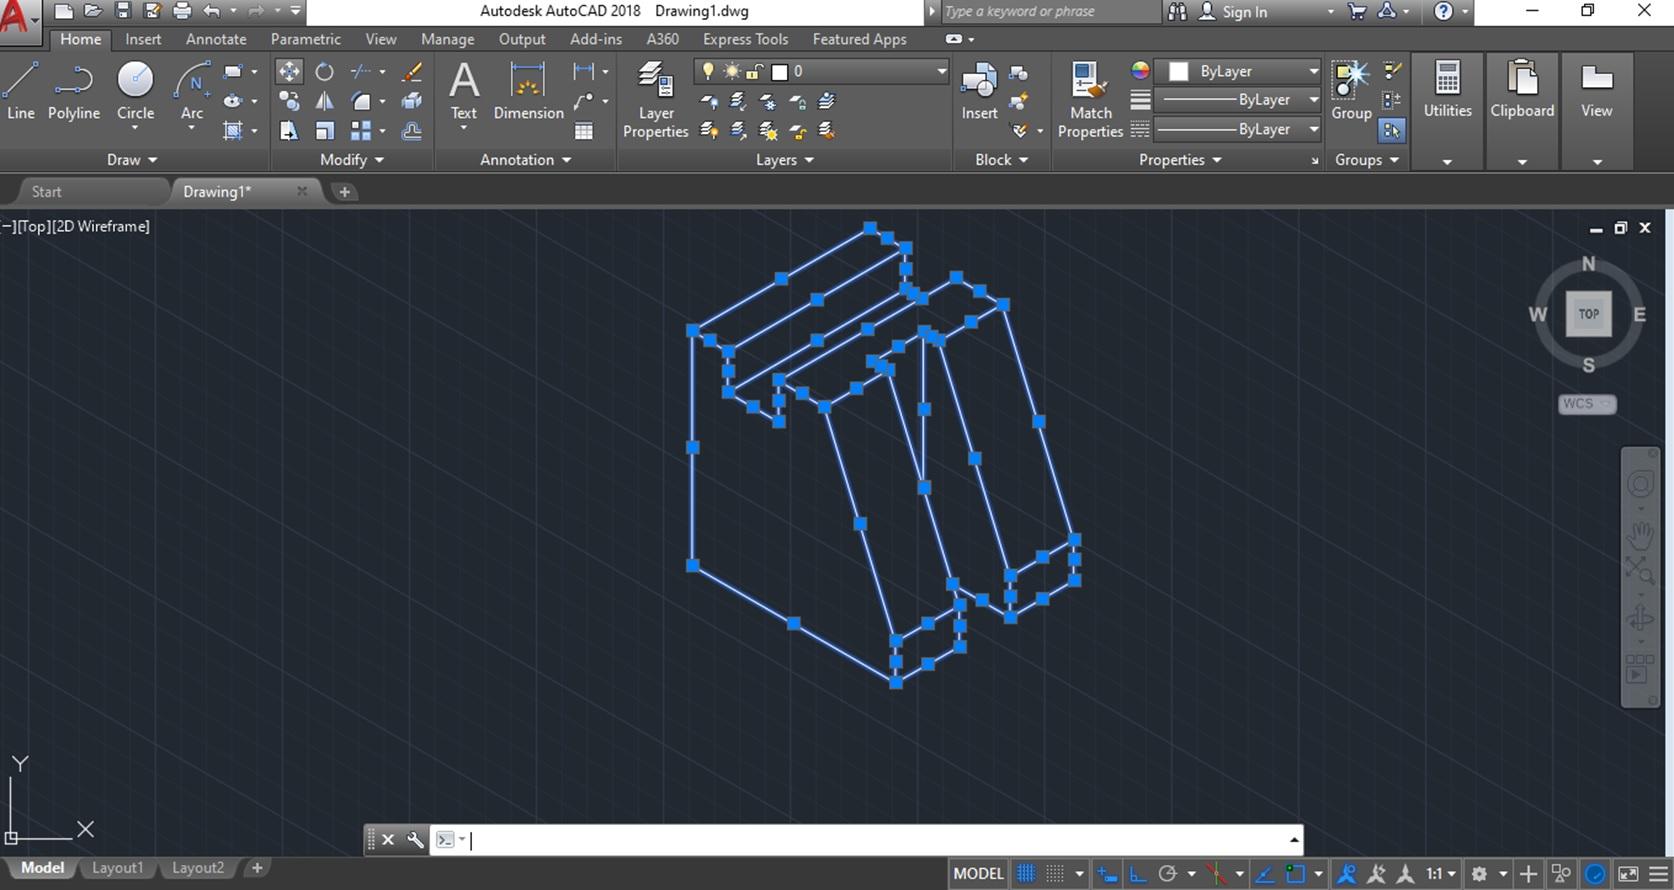Toggle group selection on/off button
This screenshot has width=1674, height=890.
[x=1391, y=130]
